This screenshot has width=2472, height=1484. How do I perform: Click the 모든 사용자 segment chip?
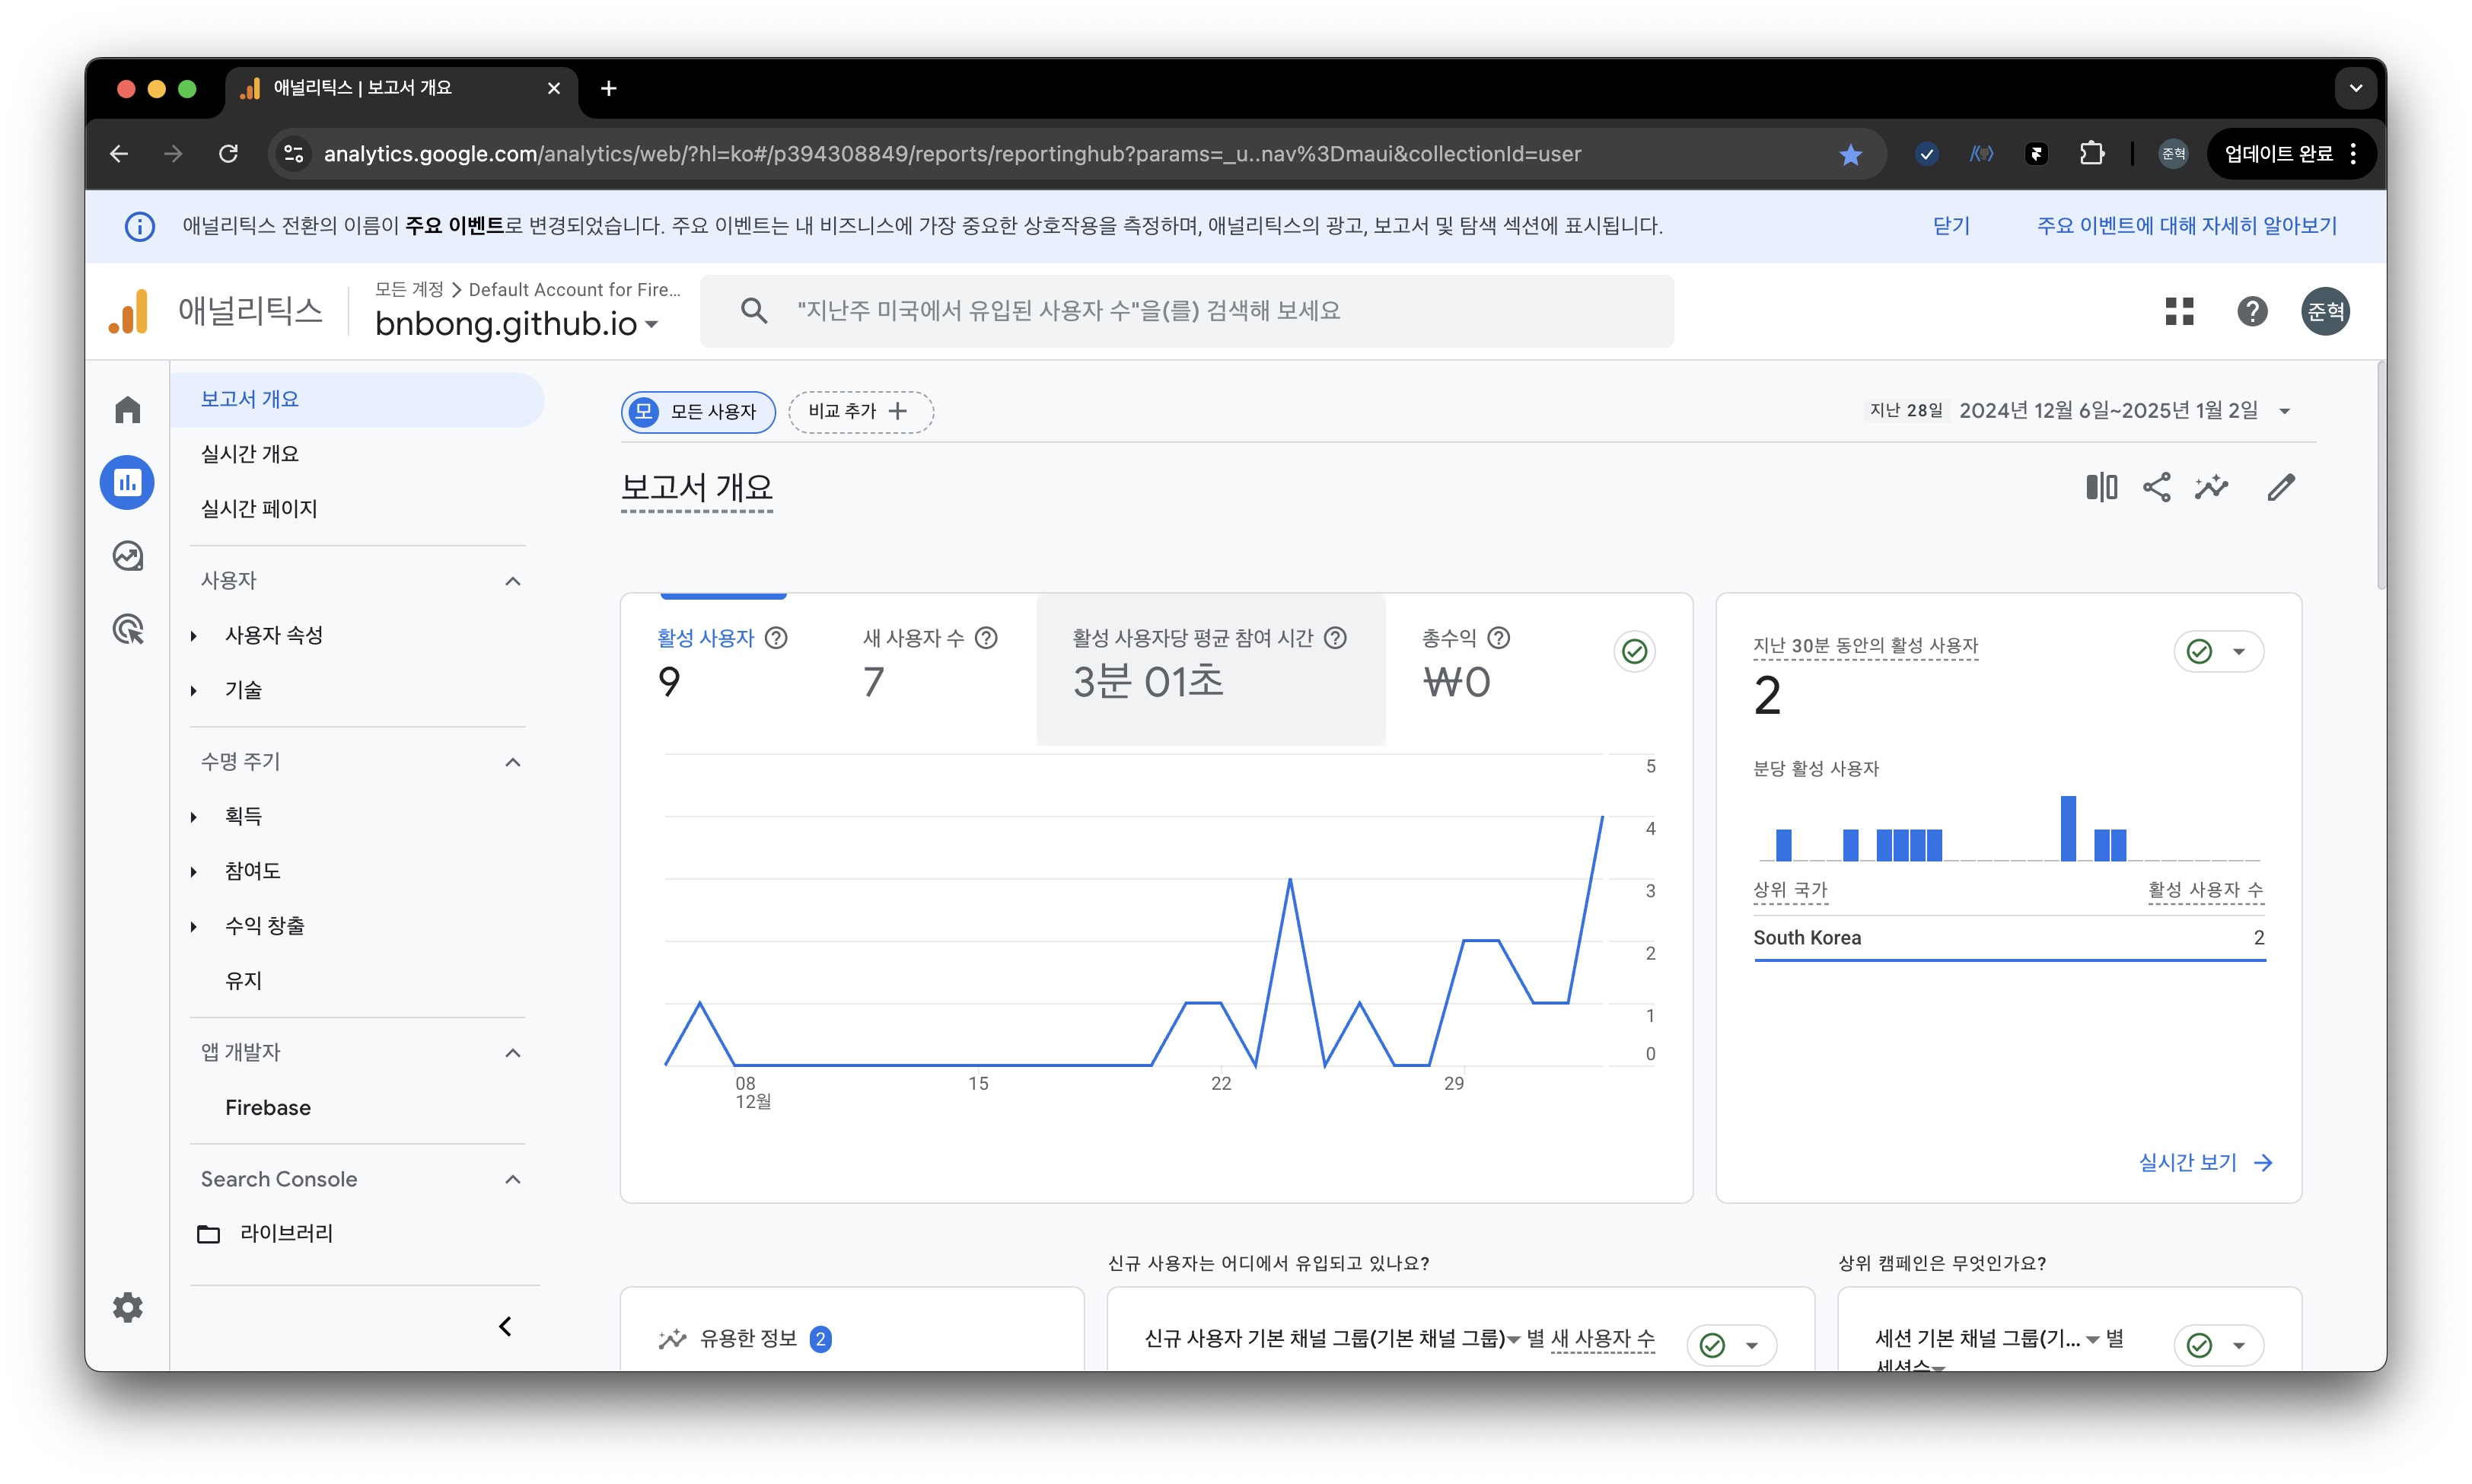pyautogui.click(x=698, y=412)
